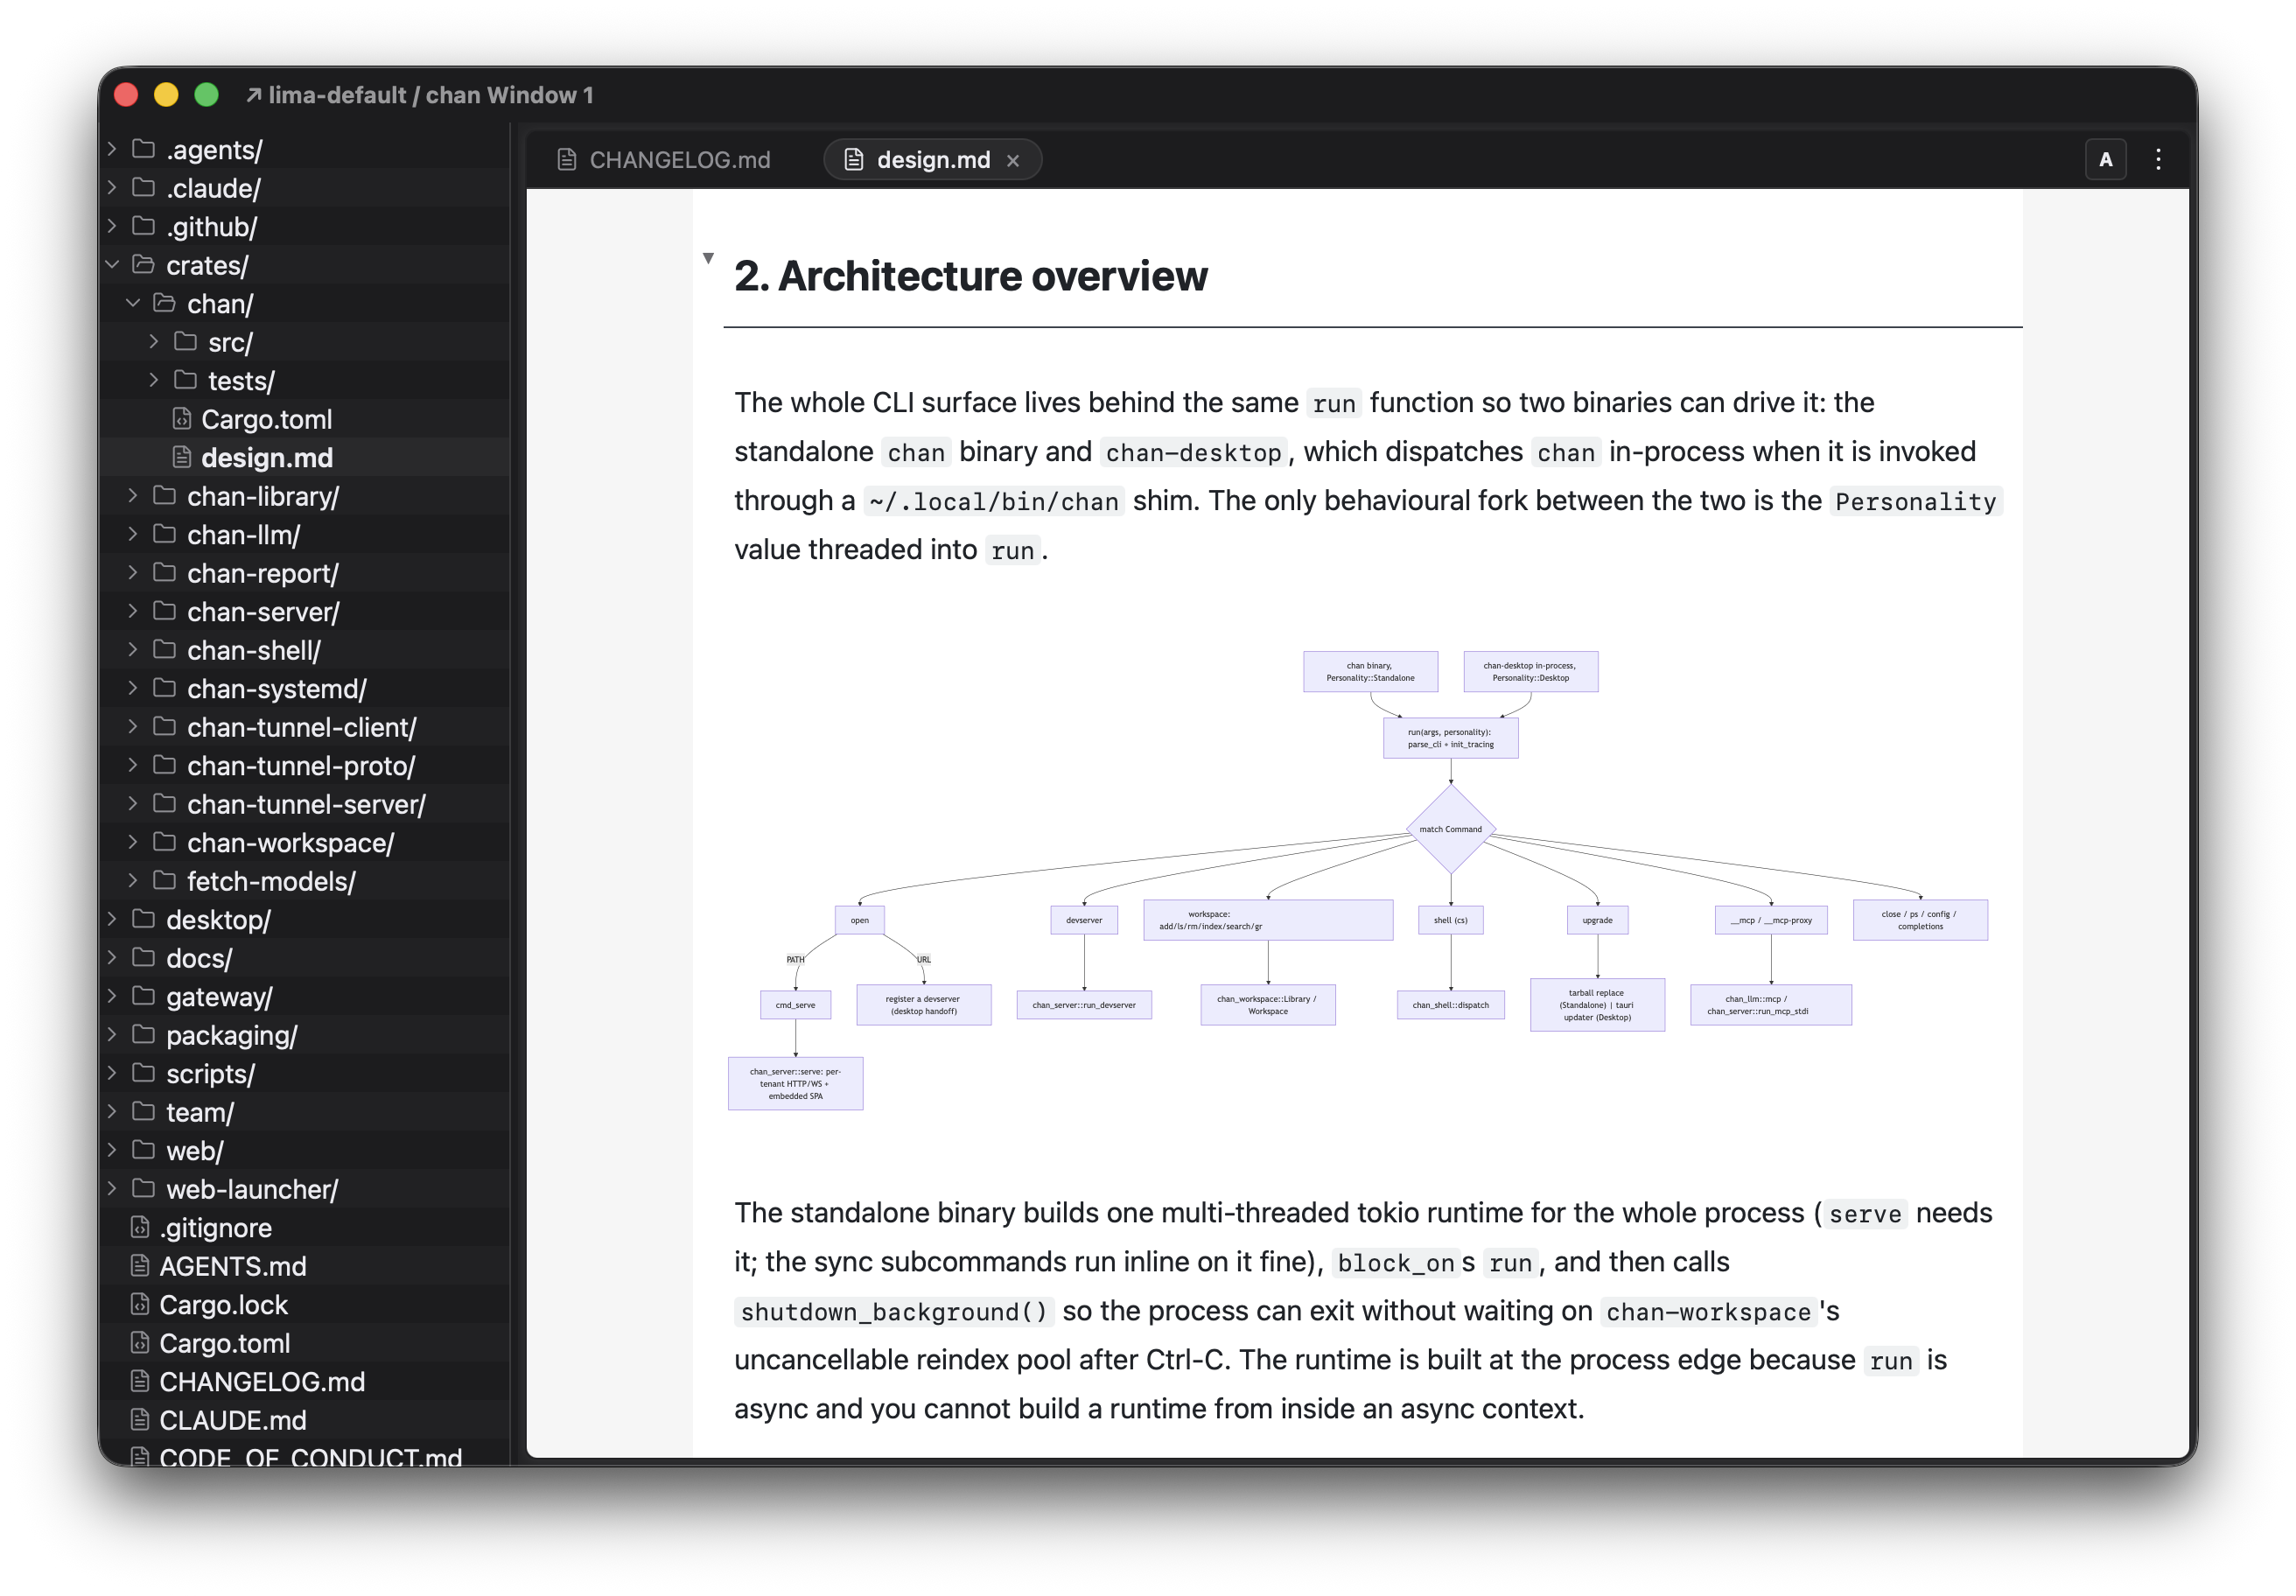2296x1596 pixels.
Task: Collapse the Architecture overview heading triangle
Action: [708, 258]
